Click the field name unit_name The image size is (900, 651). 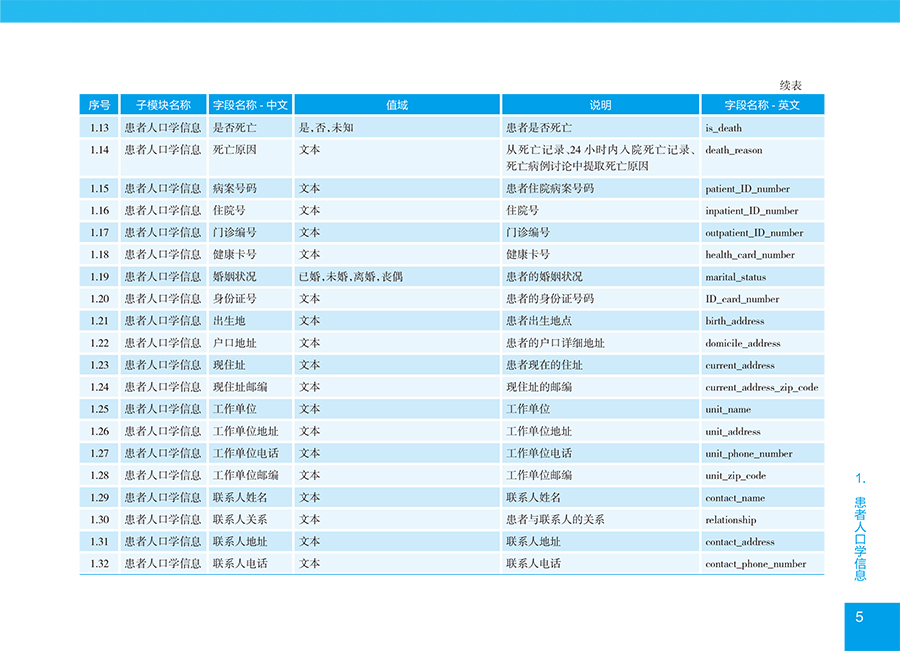click(x=728, y=409)
